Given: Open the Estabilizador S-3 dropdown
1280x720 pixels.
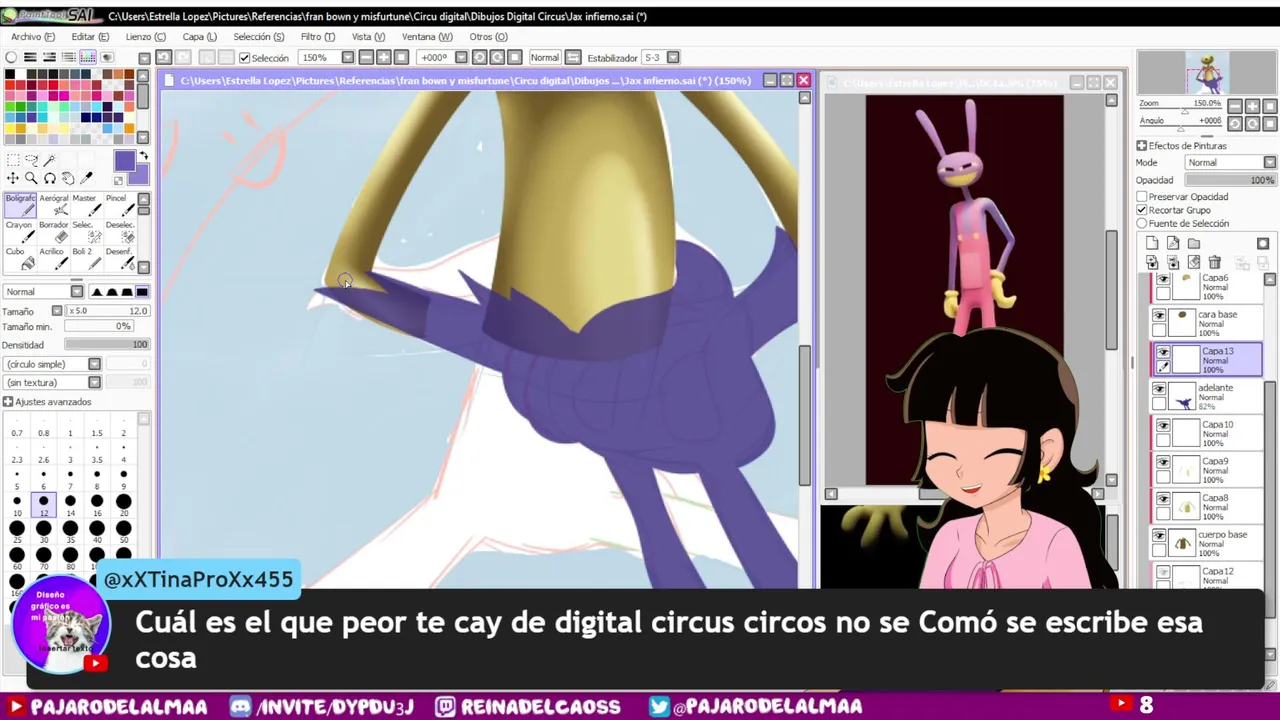Looking at the screenshot, I should (673, 58).
